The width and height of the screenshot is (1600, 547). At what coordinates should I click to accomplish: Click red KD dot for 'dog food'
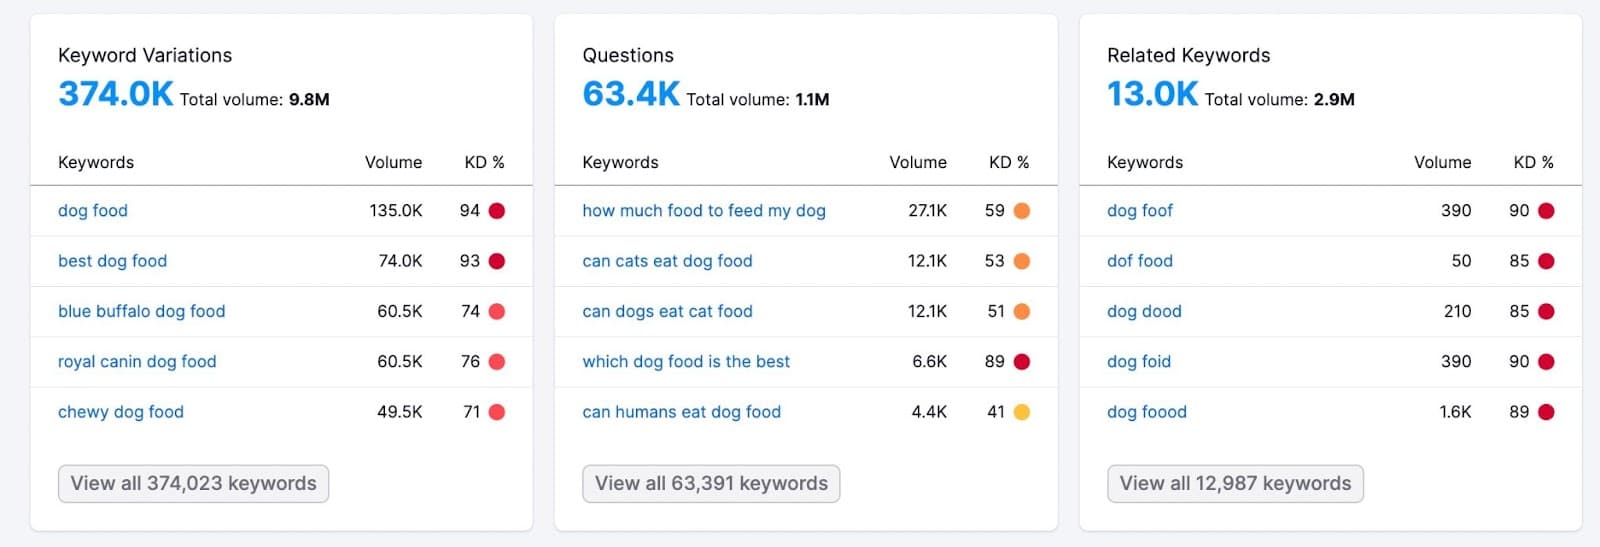coord(497,211)
